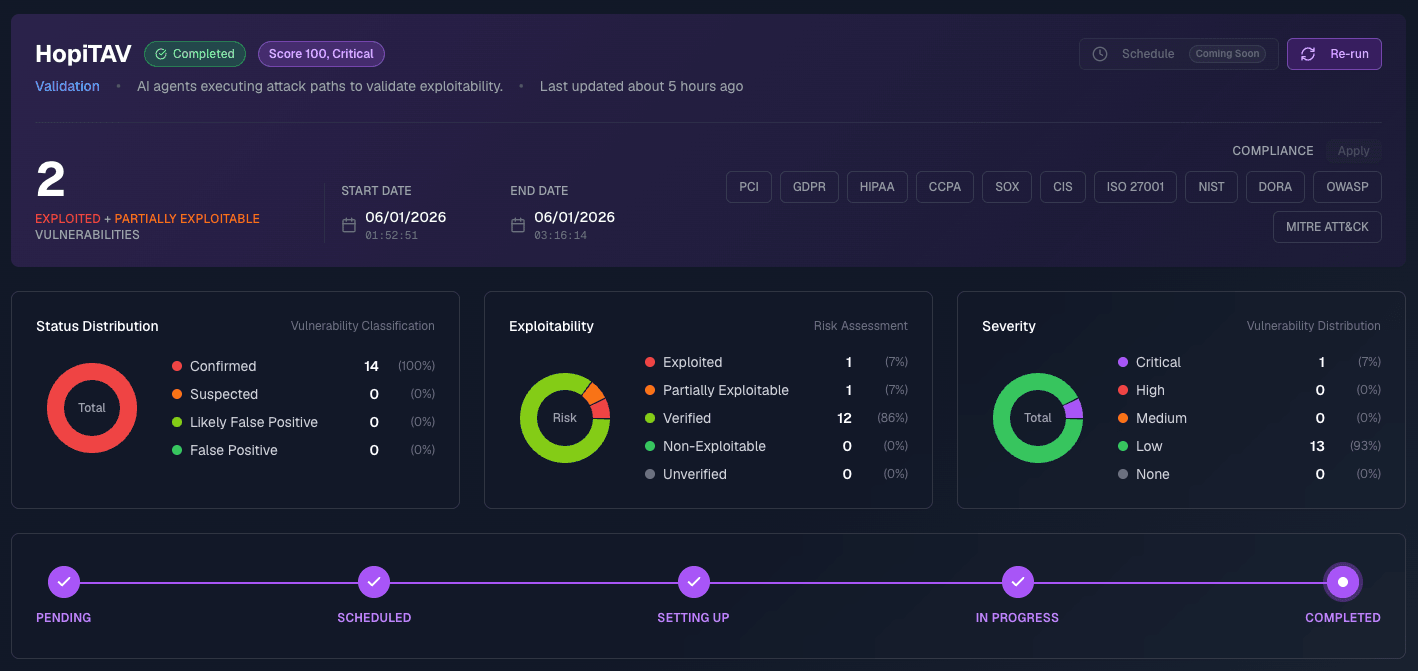Click the Setting Up step checkmark

tap(693, 582)
